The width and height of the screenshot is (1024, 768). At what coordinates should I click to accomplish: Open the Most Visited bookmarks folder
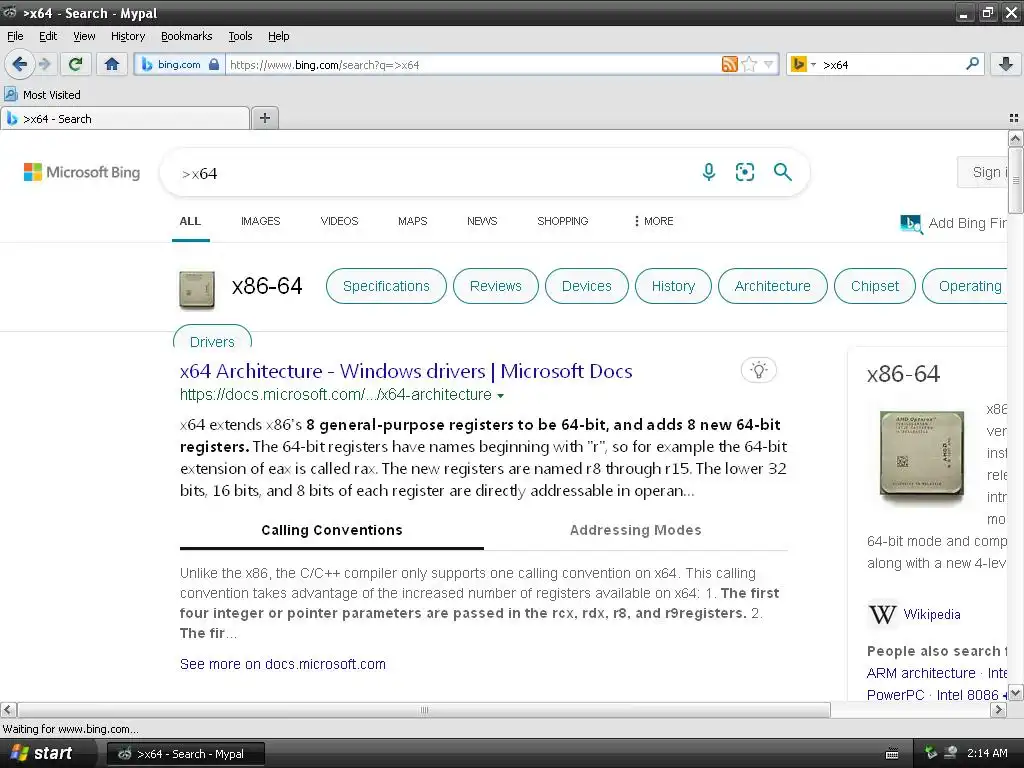[x=43, y=95]
